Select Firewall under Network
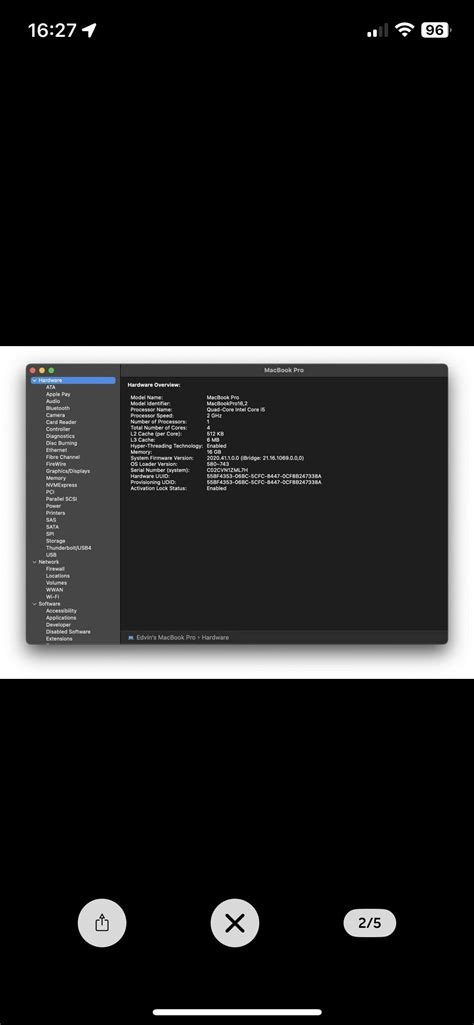This screenshot has height=1025, width=474. click(55, 569)
